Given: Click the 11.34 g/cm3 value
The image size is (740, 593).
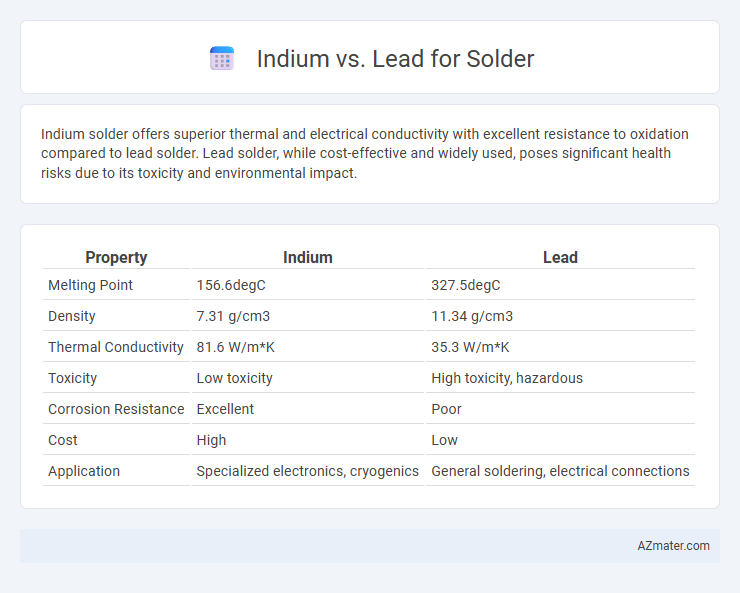Looking at the screenshot, I should (x=472, y=316).
